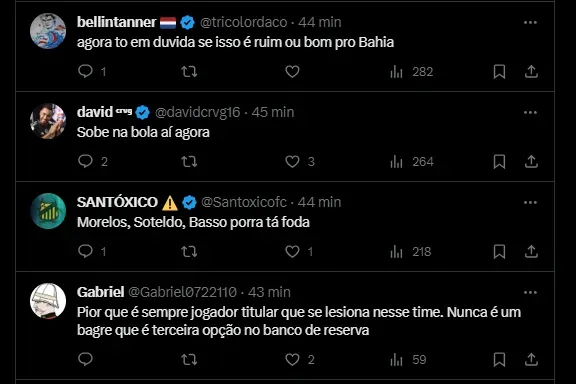Share SANTÓXICO's tweet
576x384 pixels.
[531, 252]
